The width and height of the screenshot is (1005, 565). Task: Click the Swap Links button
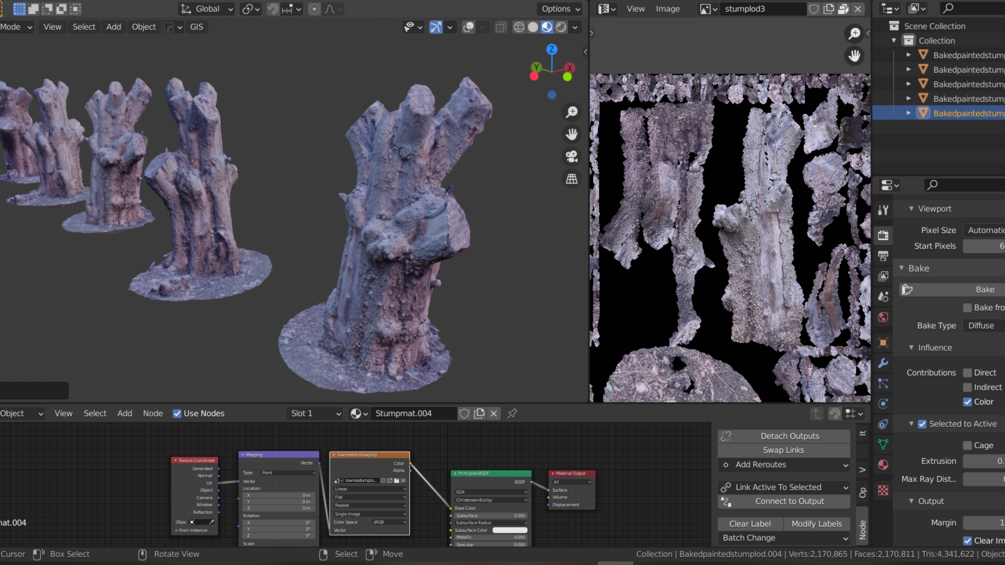click(783, 450)
